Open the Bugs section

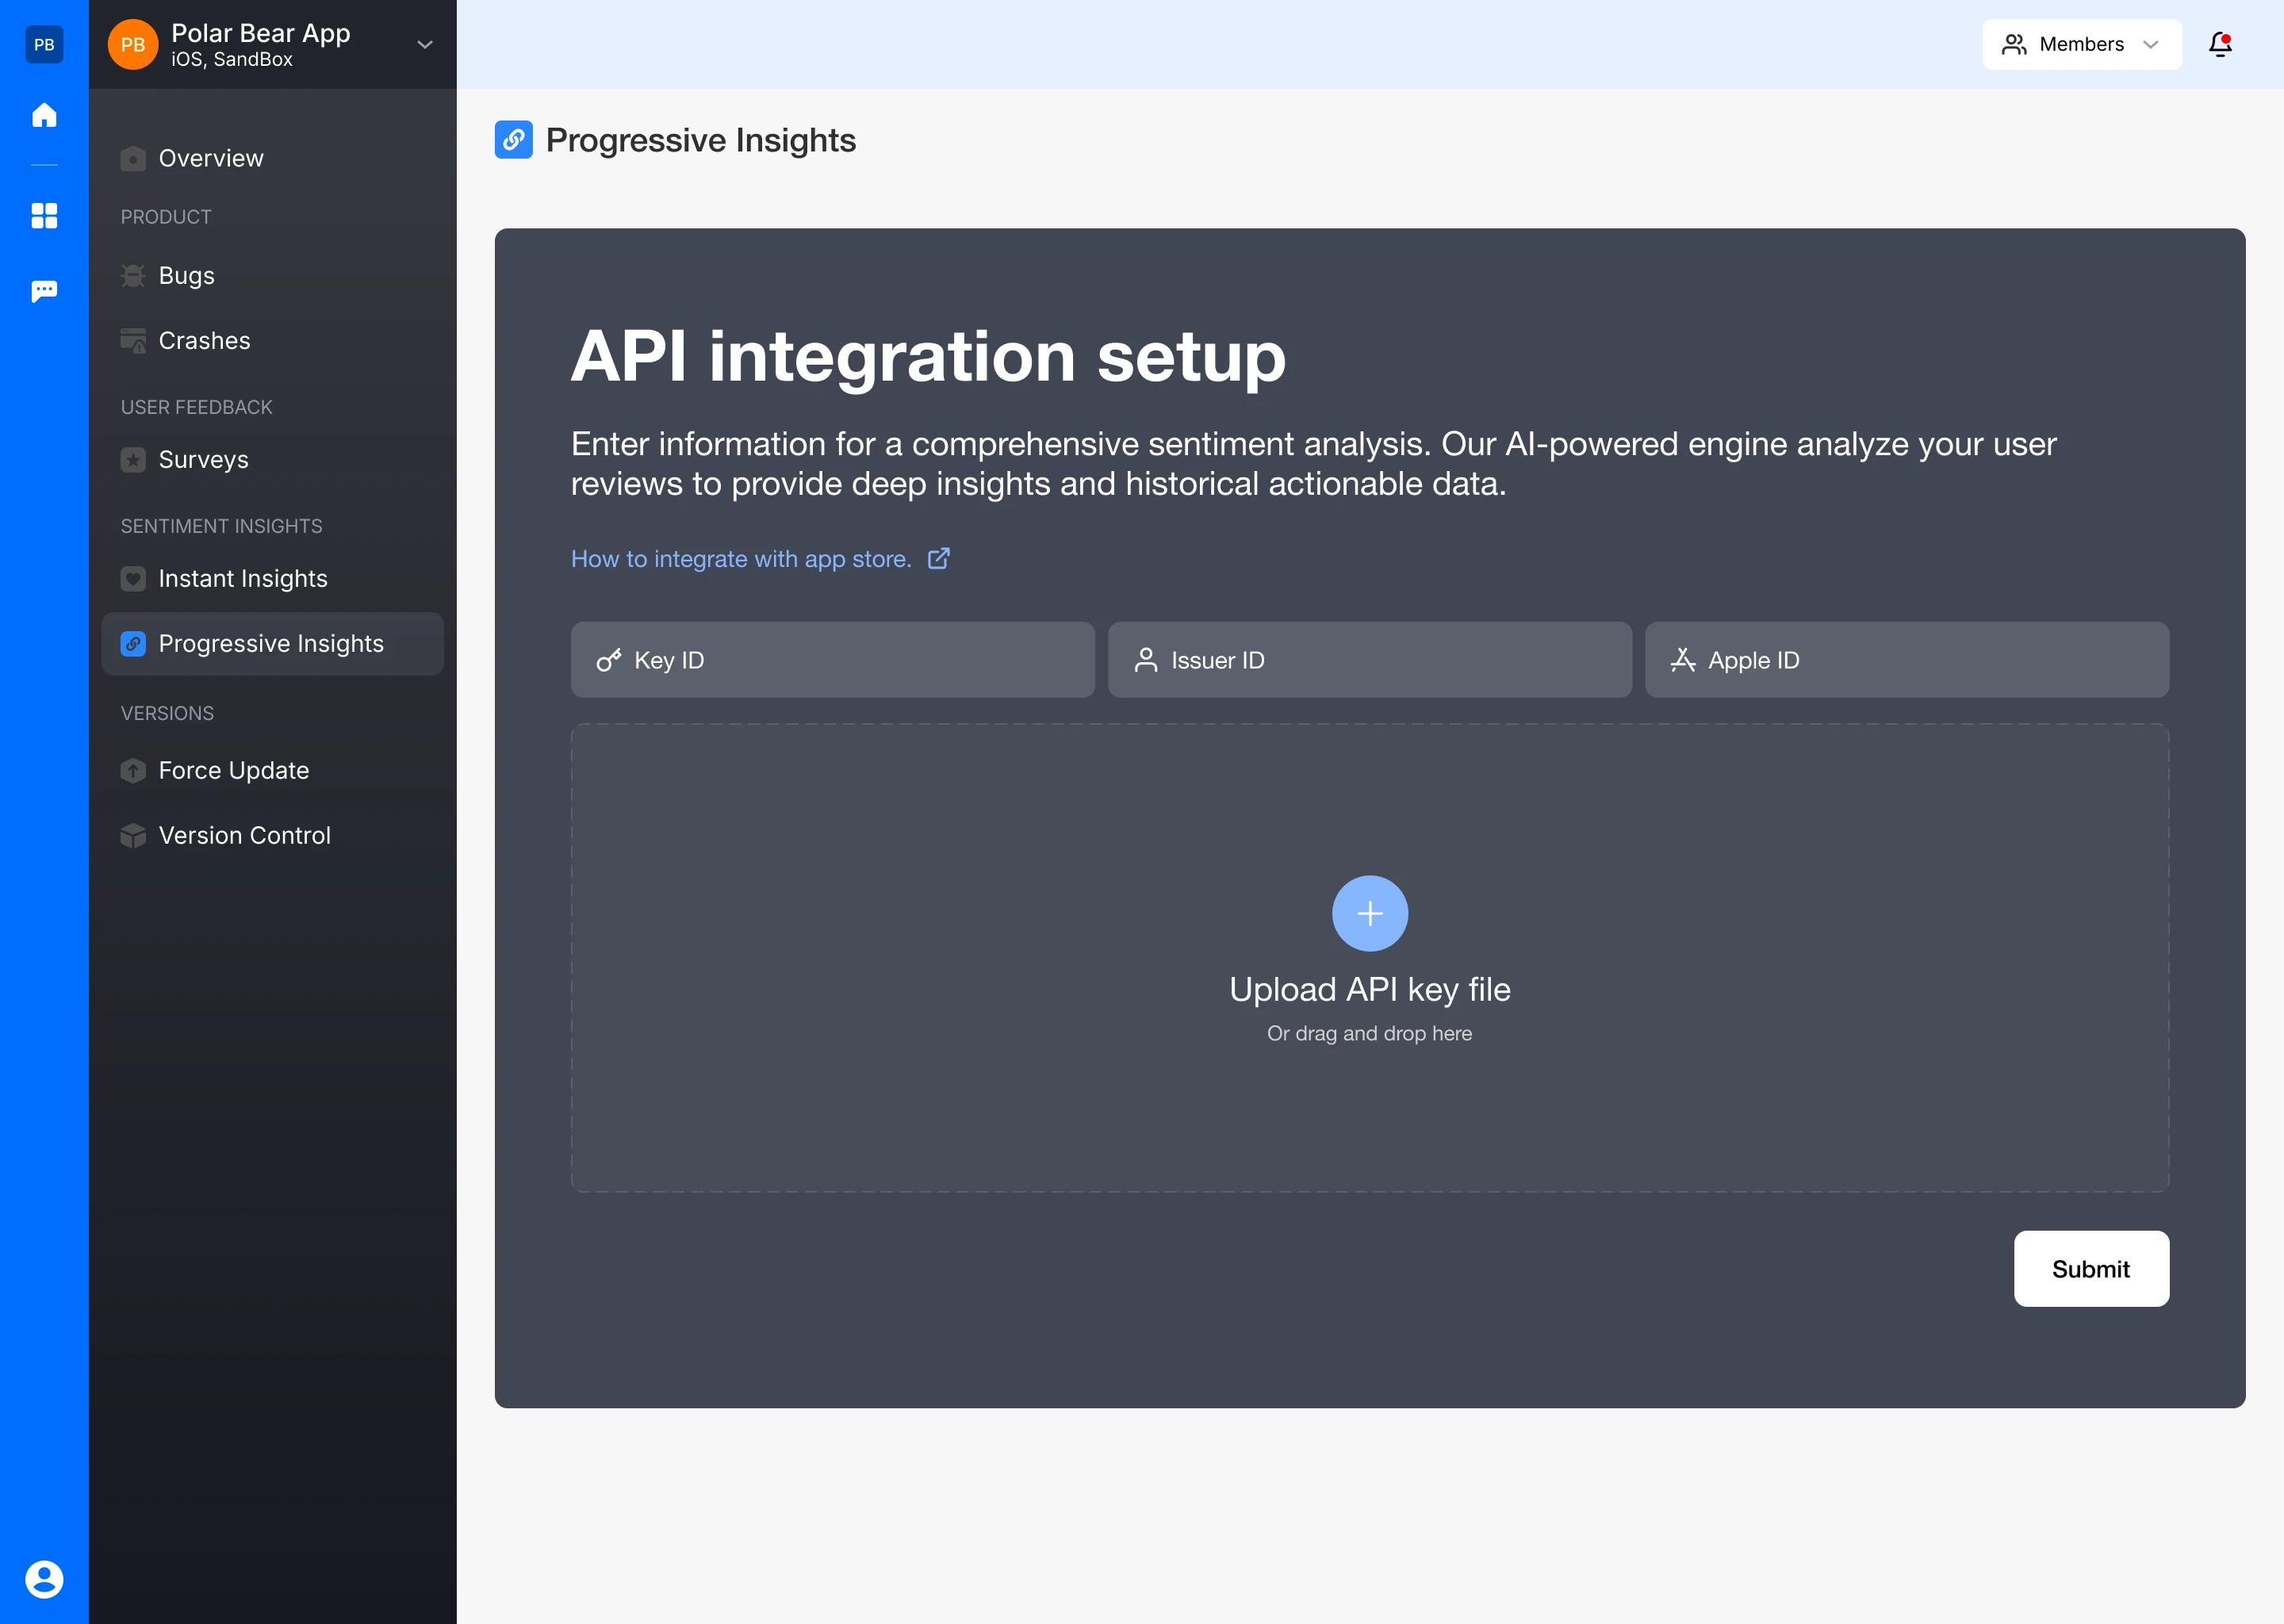coord(186,275)
